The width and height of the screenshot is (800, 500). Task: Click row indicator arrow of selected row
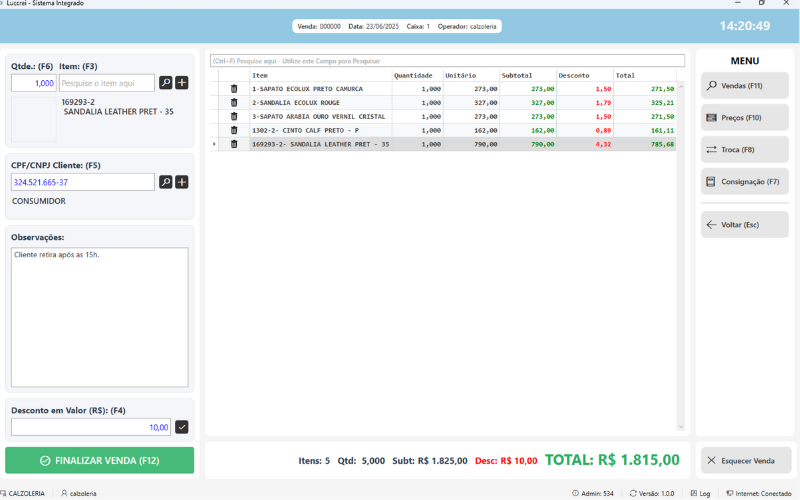click(214, 144)
